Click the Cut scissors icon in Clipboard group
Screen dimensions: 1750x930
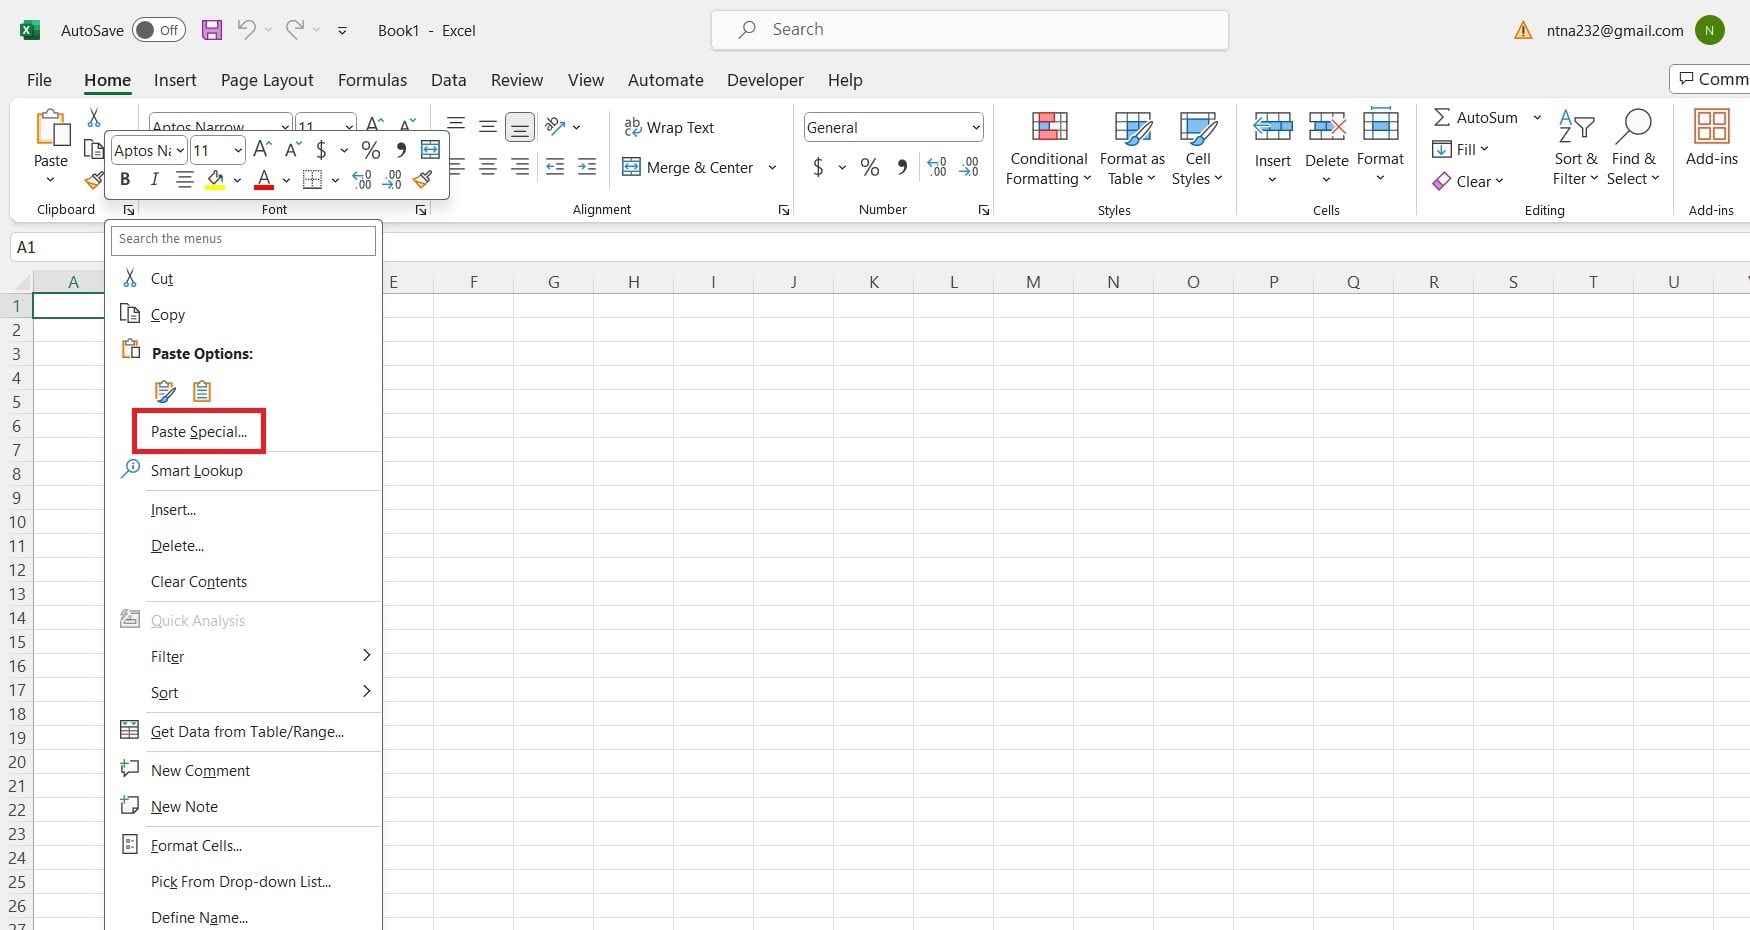coord(94,118)
